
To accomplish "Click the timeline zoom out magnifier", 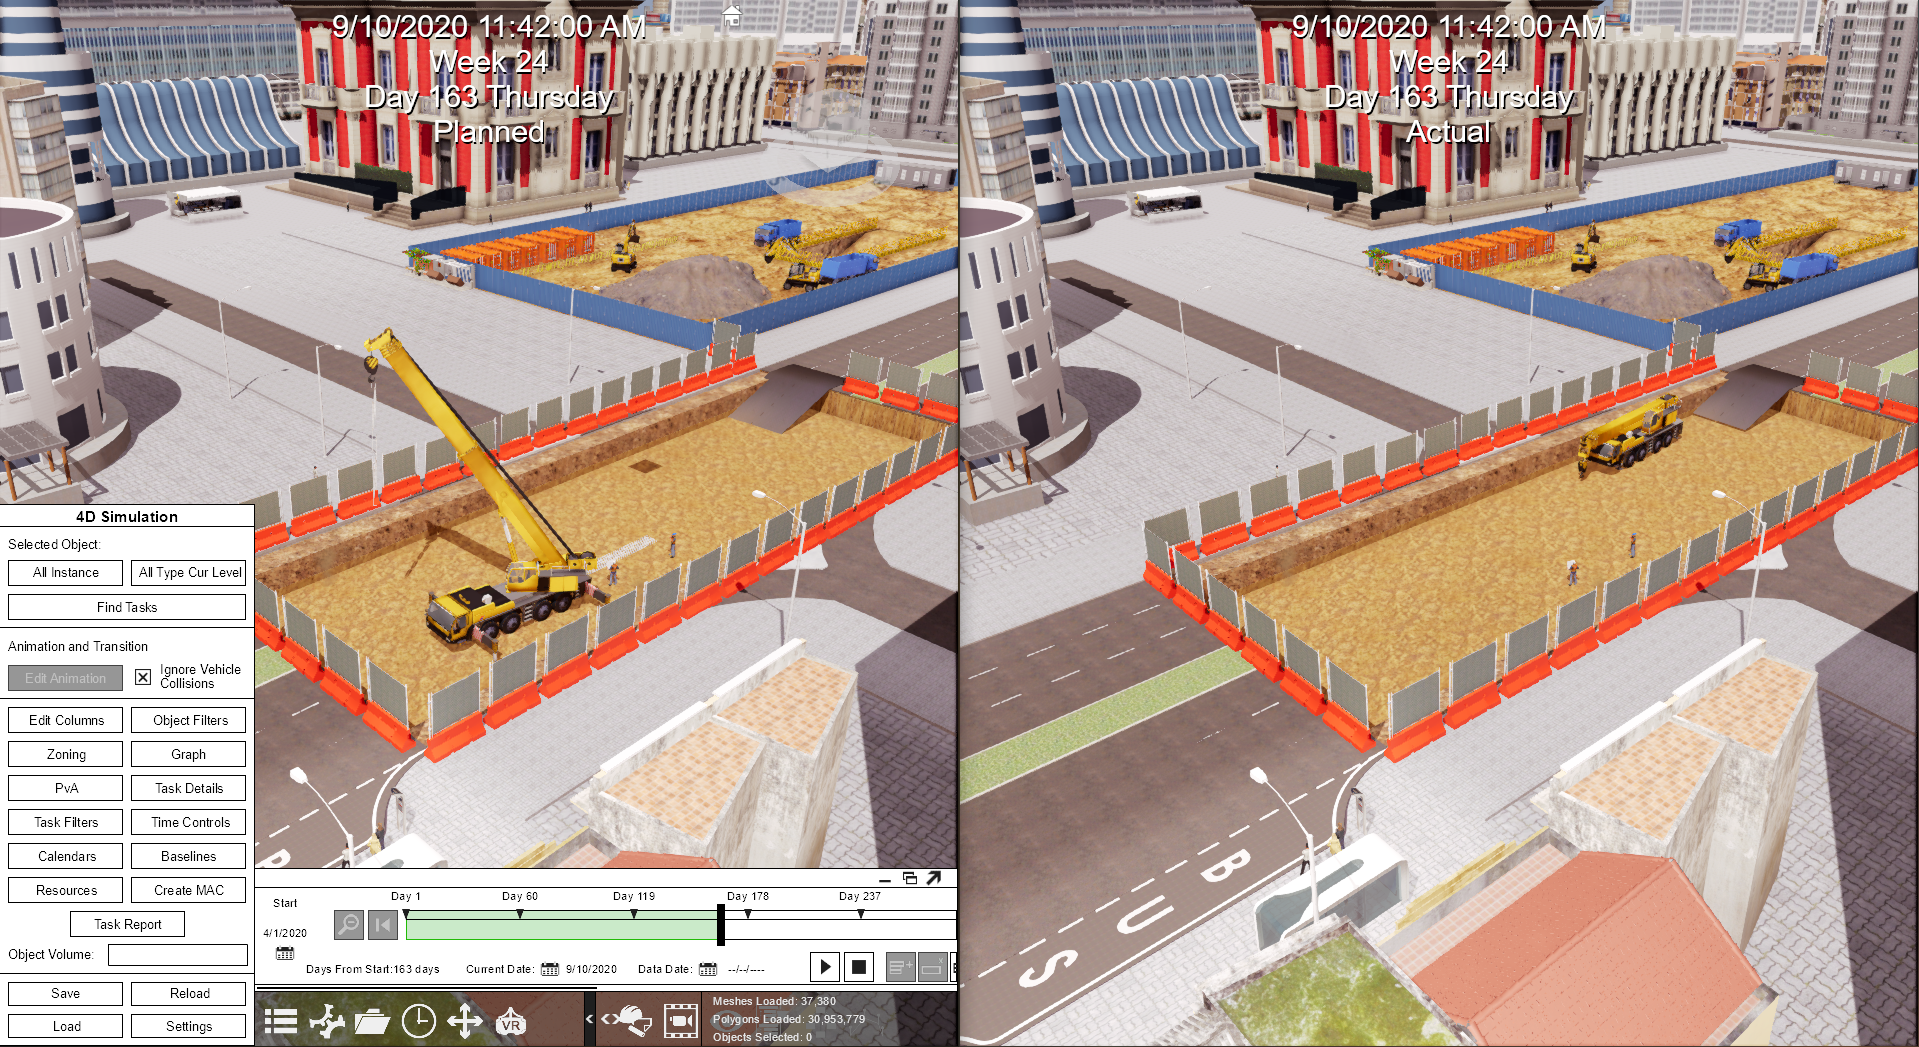I will [x=349, y=924].
